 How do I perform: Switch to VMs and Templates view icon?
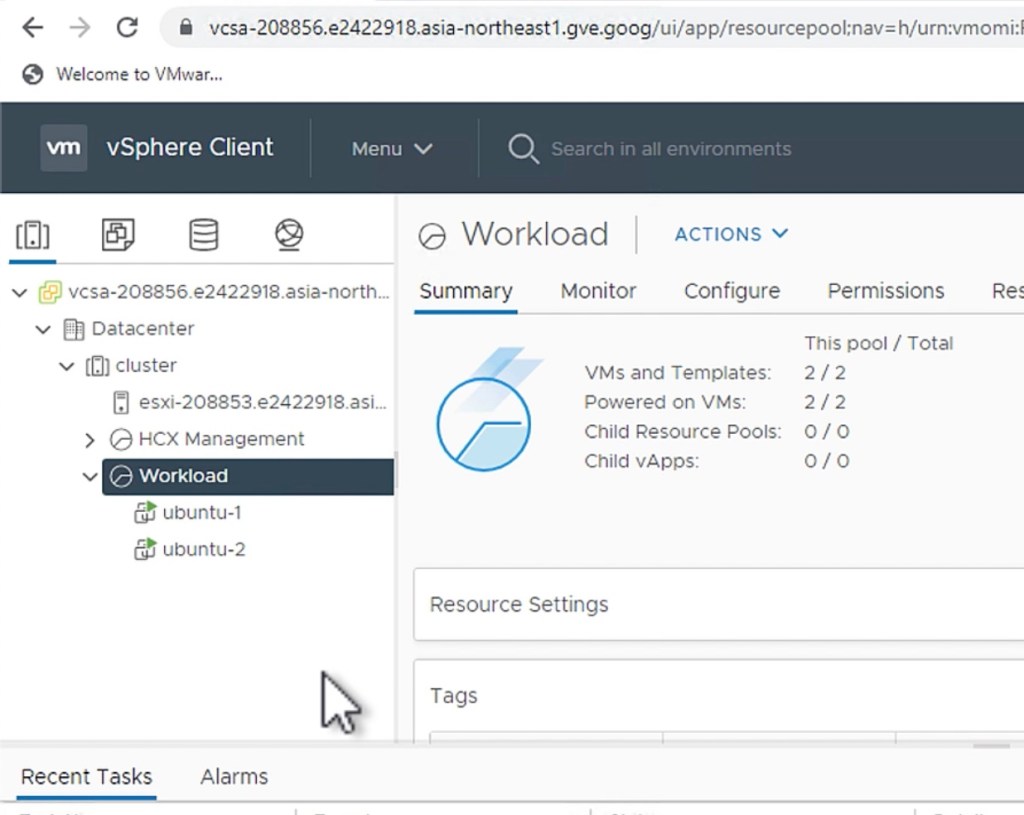click(118, 235)
